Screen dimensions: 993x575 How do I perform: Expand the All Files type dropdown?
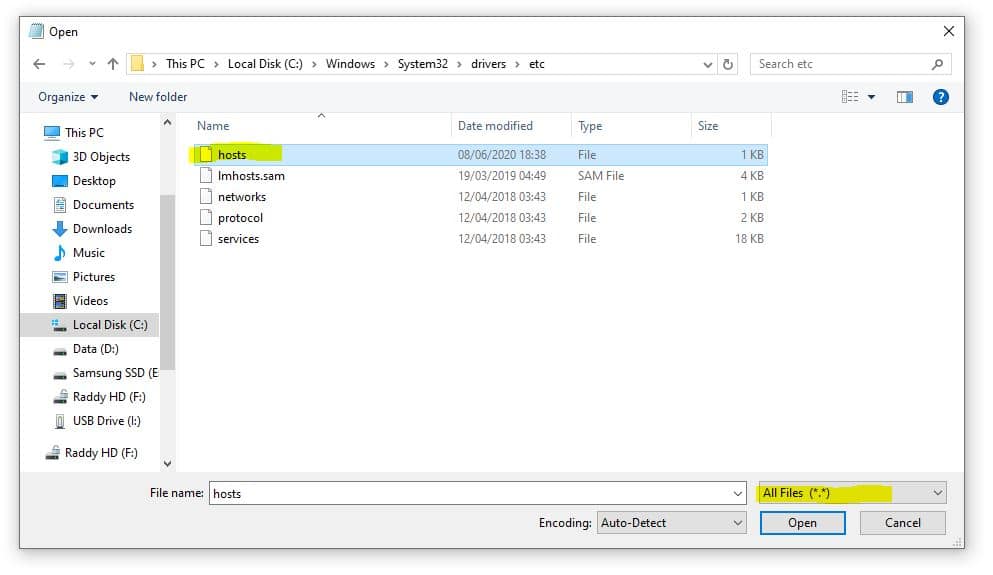click(937, 493)
